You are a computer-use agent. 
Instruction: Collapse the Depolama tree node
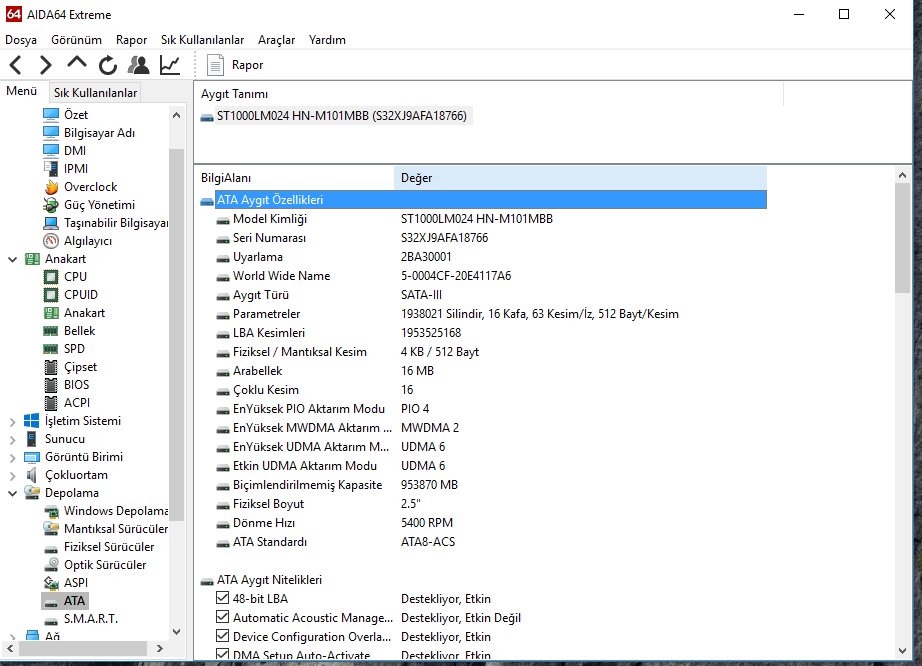[x=12, y=493]
